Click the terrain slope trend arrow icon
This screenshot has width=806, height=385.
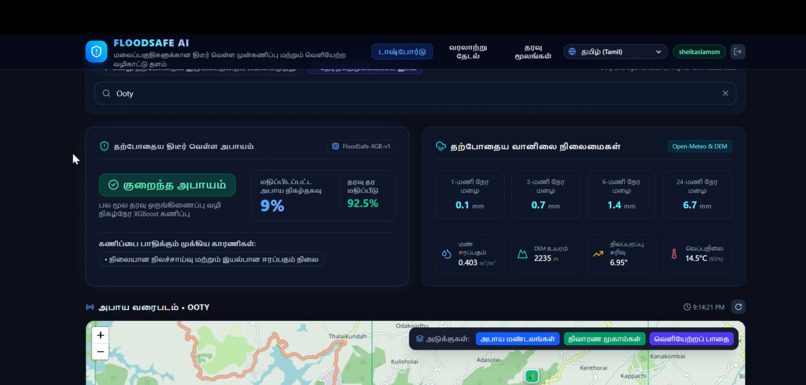pyautogui.click(x=598, y=254)
